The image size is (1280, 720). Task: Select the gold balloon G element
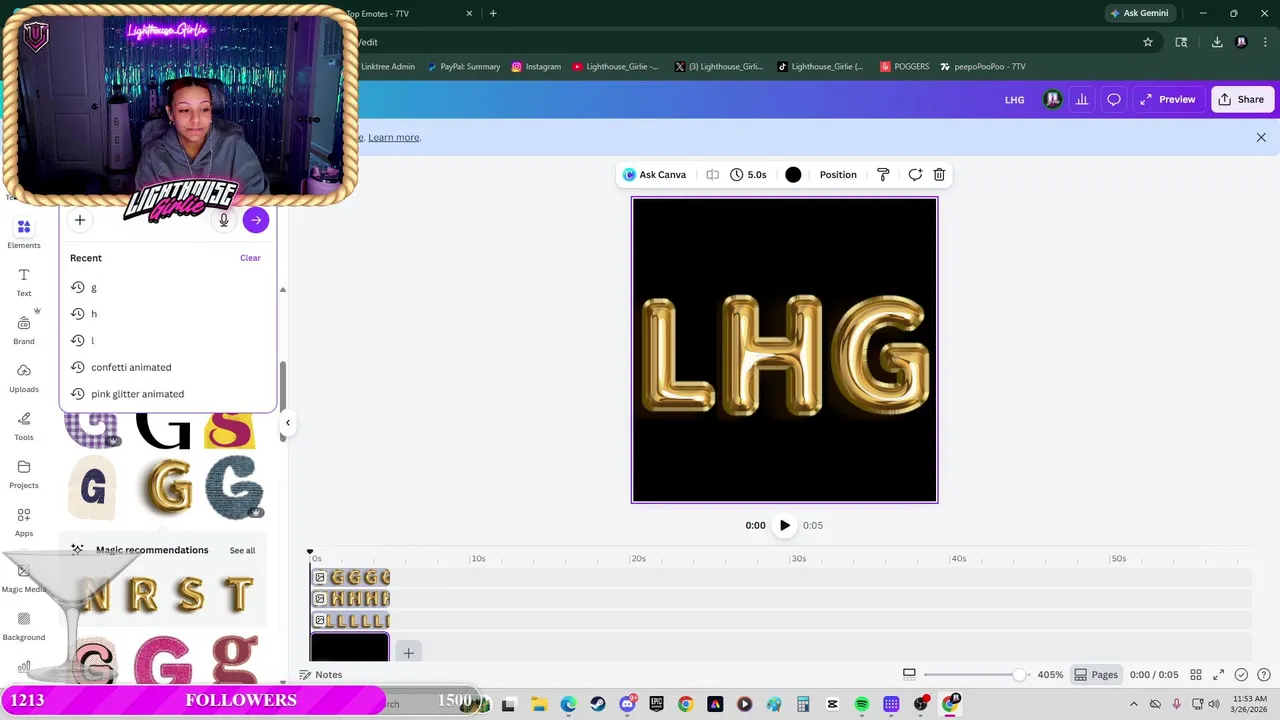(169, 487)
